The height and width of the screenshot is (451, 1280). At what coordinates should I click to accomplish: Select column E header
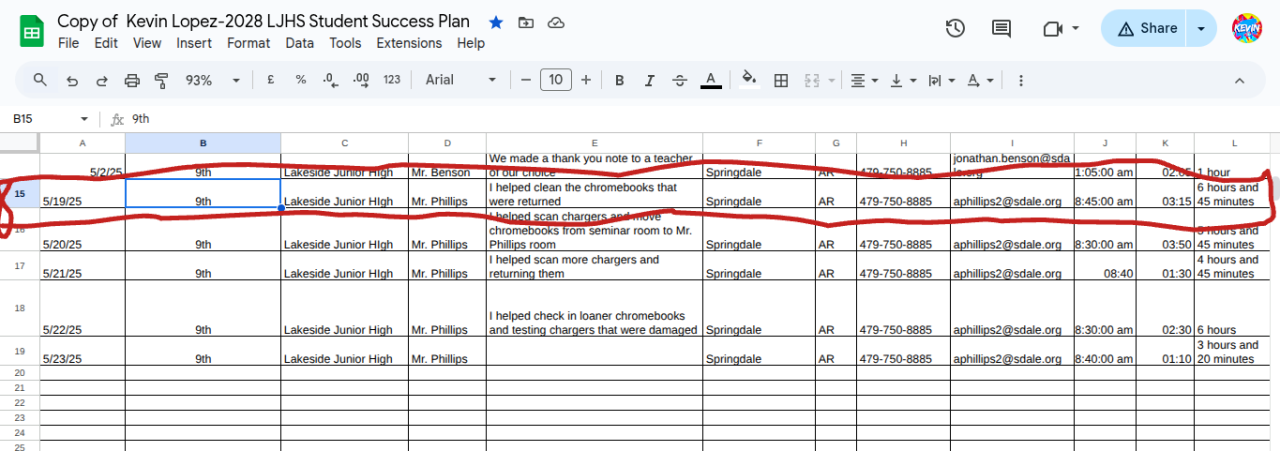click(x=594, y=144)
